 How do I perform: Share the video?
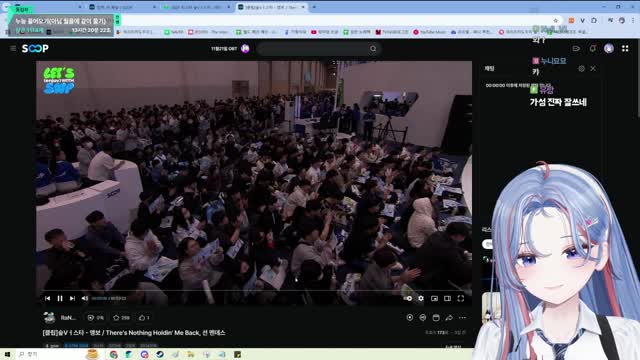449,318
